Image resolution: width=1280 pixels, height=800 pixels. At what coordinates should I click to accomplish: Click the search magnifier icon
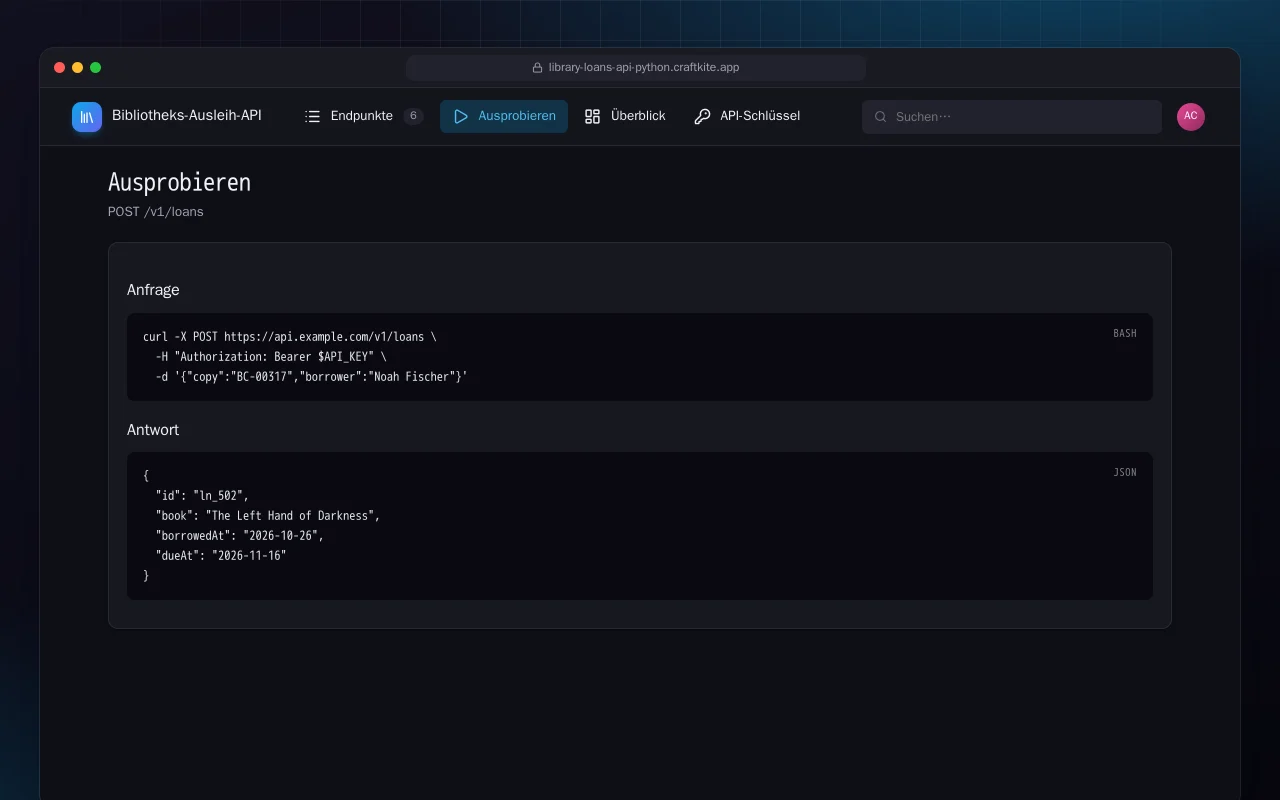(x=881, y=117)
